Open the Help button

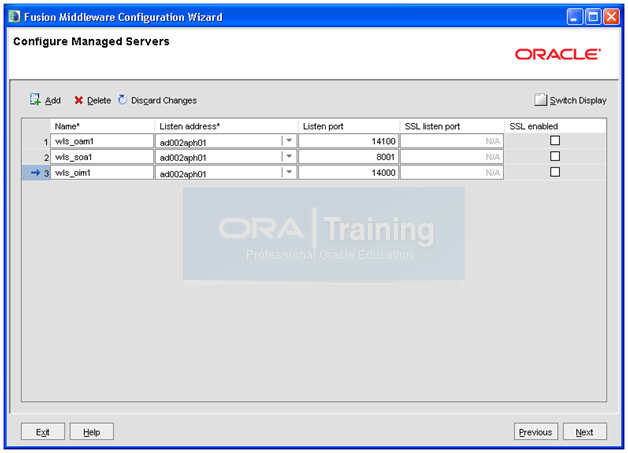click(x=92, y=432)
